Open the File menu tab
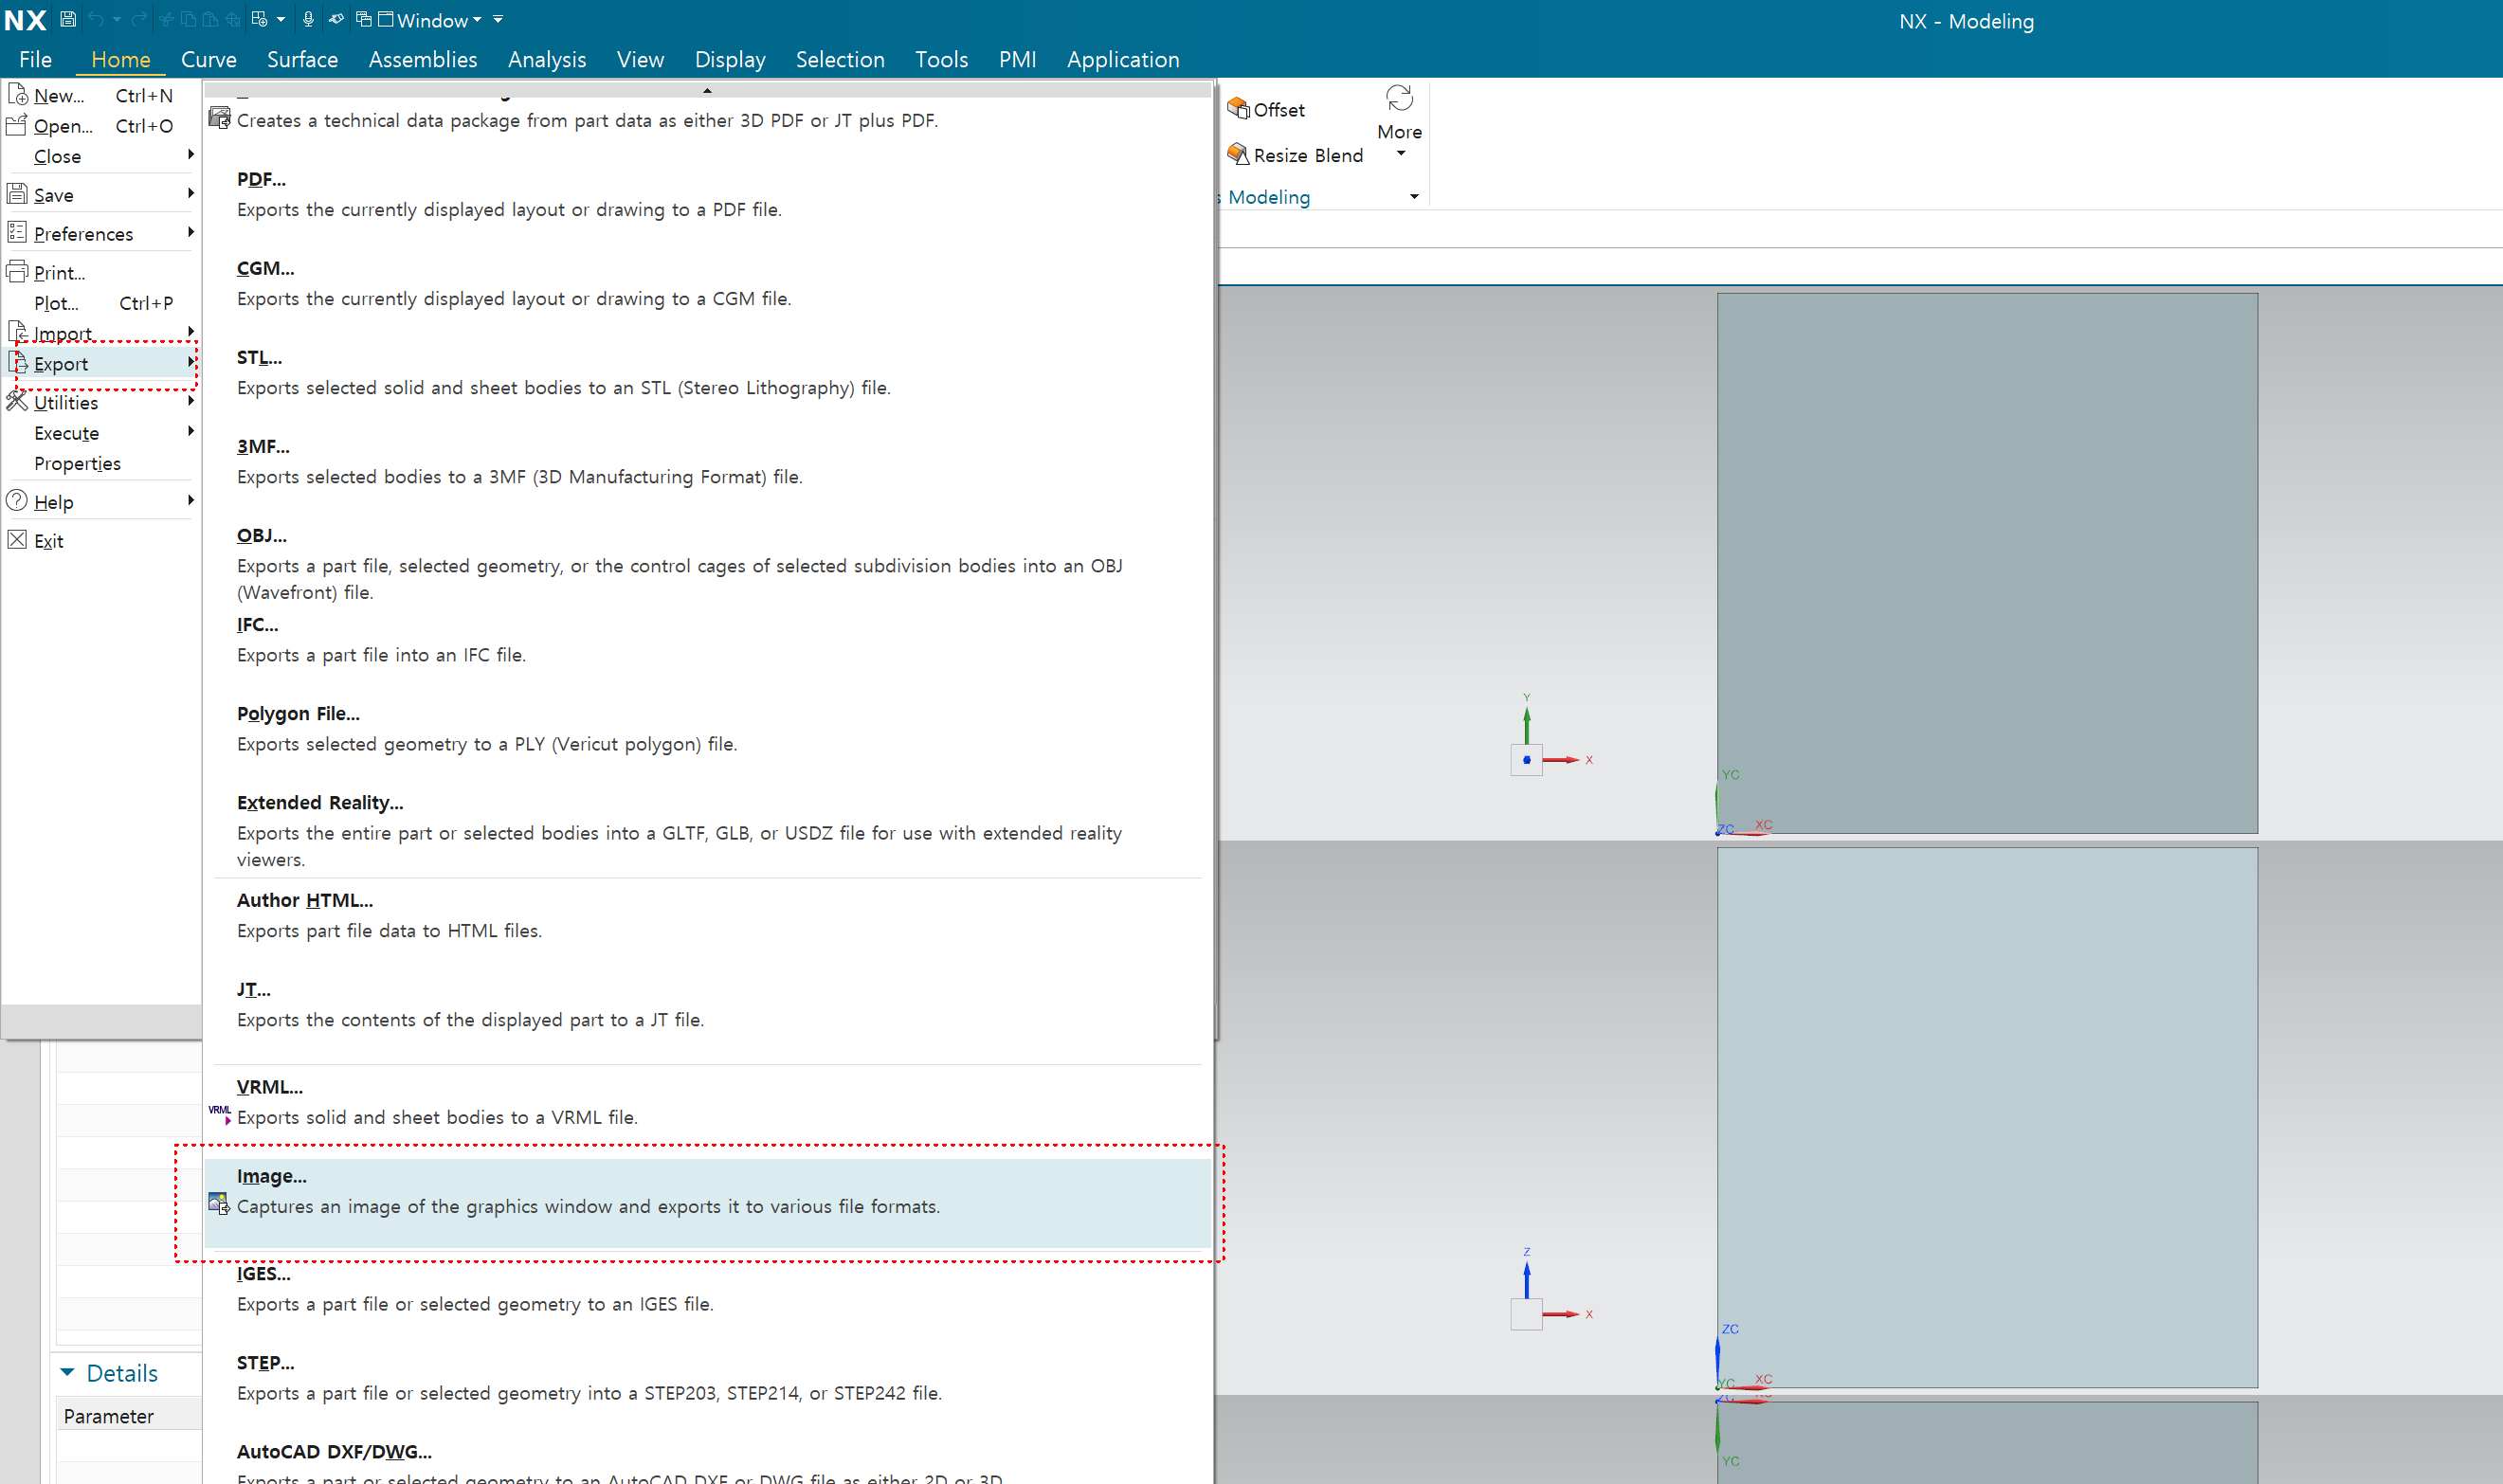 click(x=35, y=60)
